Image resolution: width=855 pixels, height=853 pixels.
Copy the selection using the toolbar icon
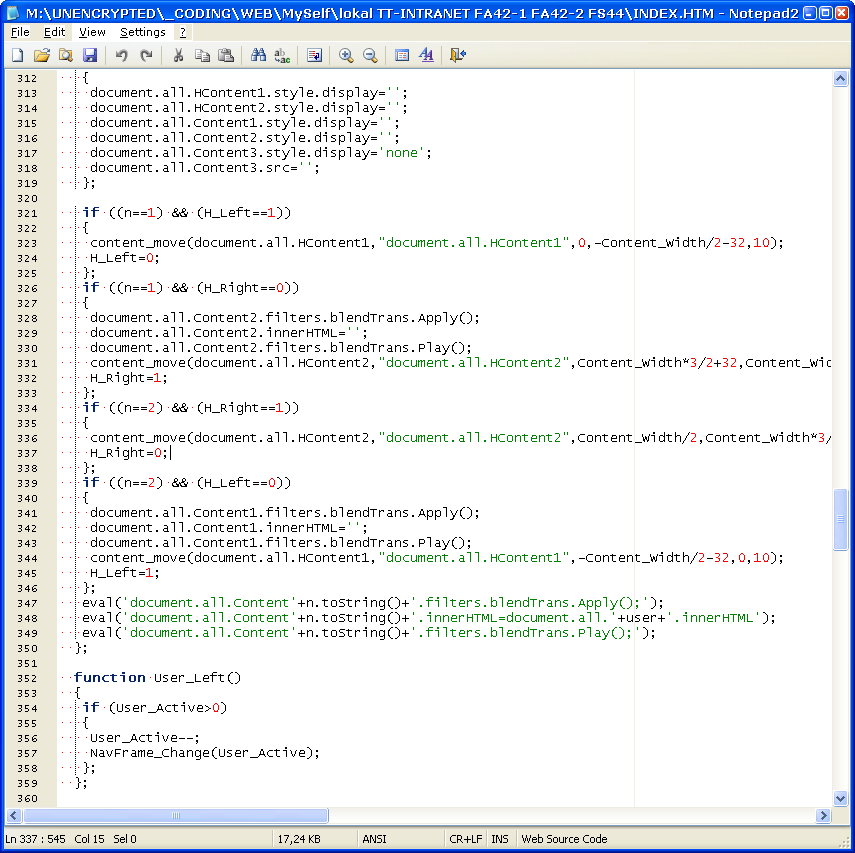202,55
